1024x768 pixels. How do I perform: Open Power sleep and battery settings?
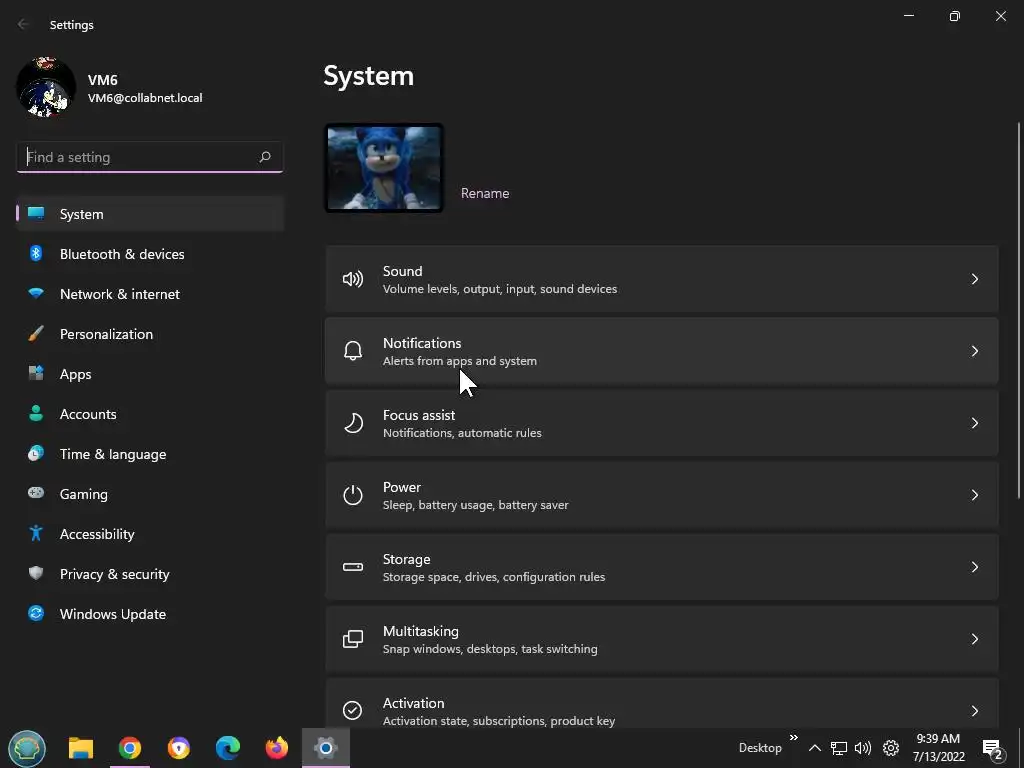click(662, 495)
